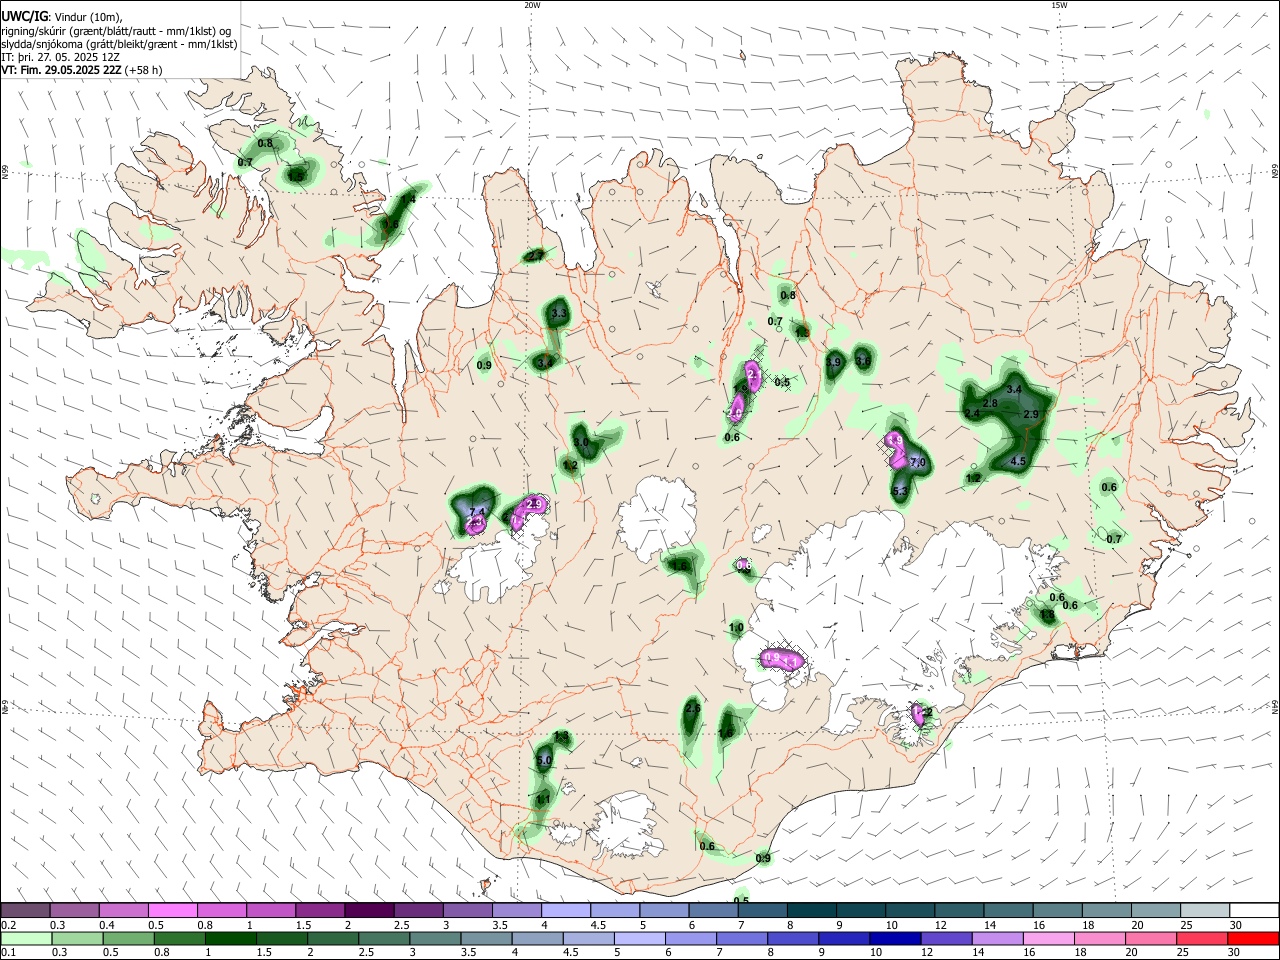The width and height of the screenshot is (1280, 960).
Task: Click the 7.4 precipitation value on the map
Action: [x=477, y=512]
